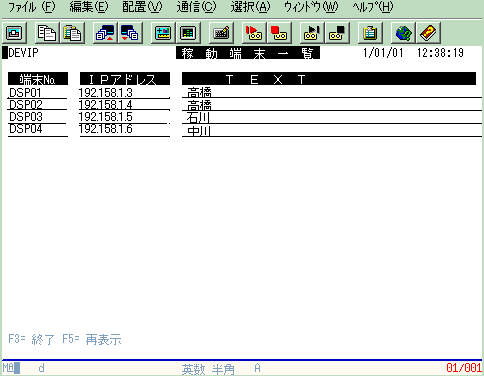Open the keyboard remap icon

pyautogui.click(x=221, y=33)
